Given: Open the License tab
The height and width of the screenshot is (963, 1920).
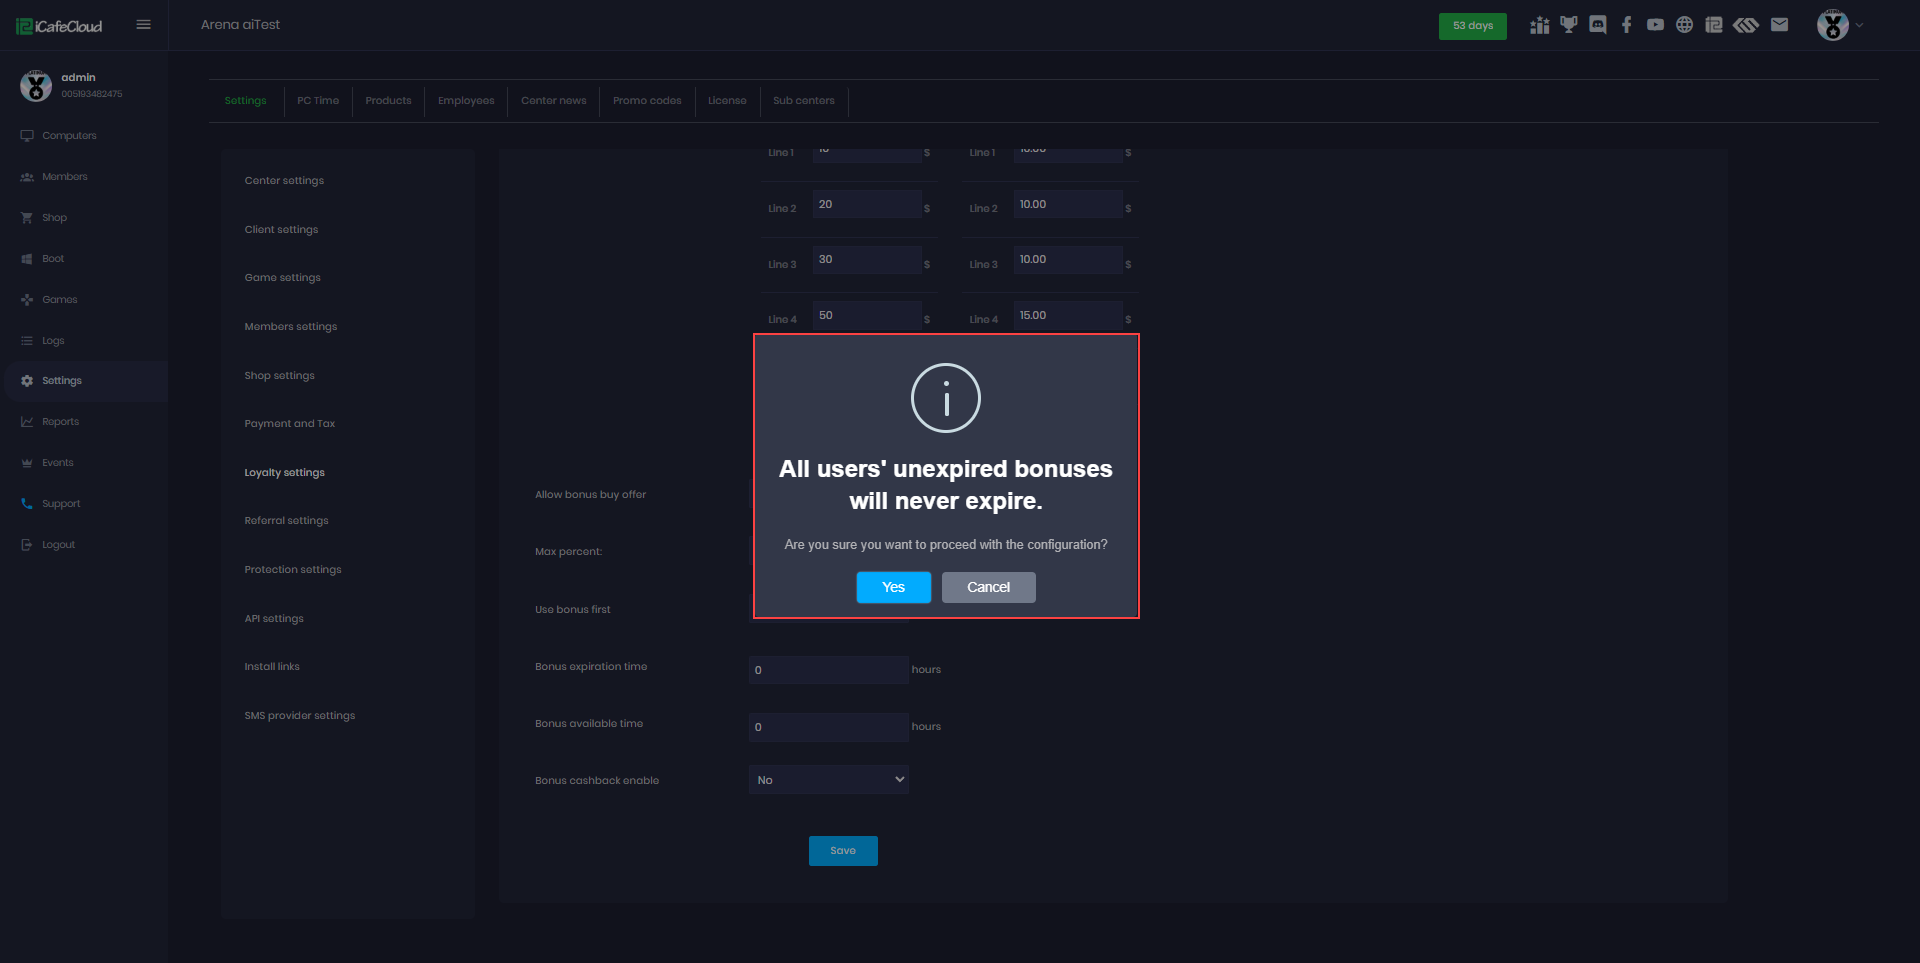Looking at the screenshot, I should pos(727,101).
